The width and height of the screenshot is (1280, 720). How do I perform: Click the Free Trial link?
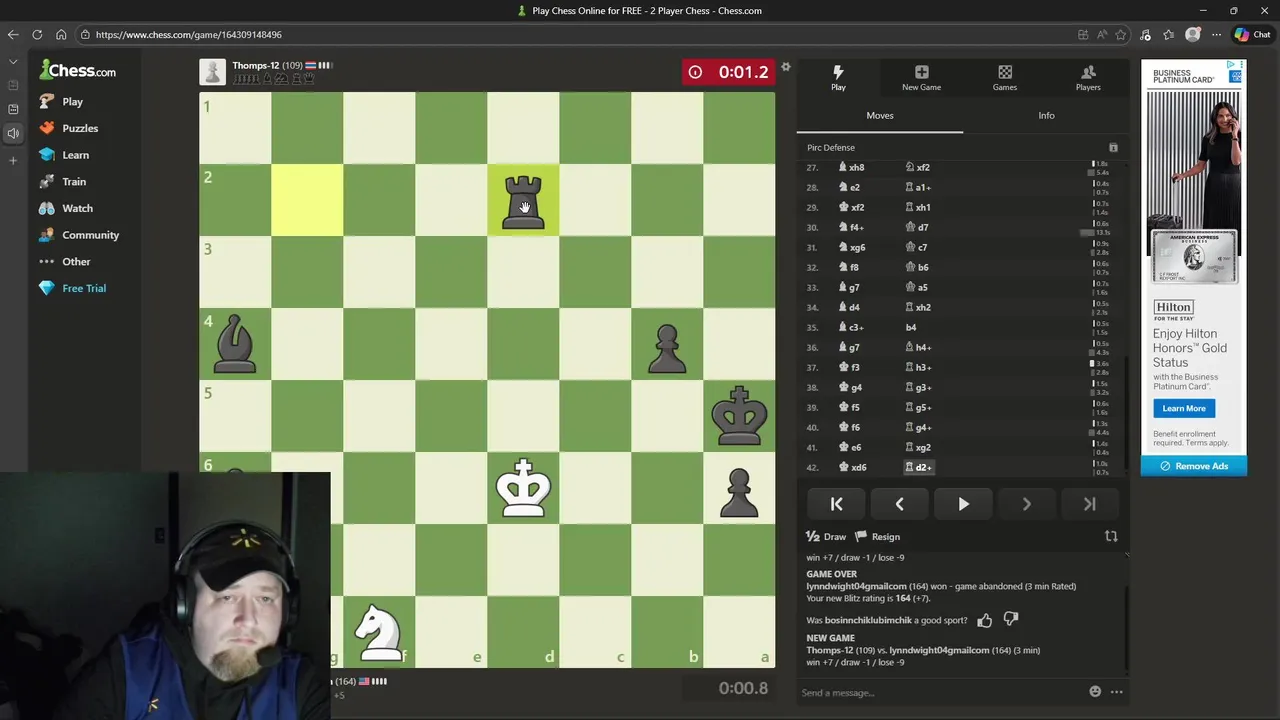coord(72,288)
